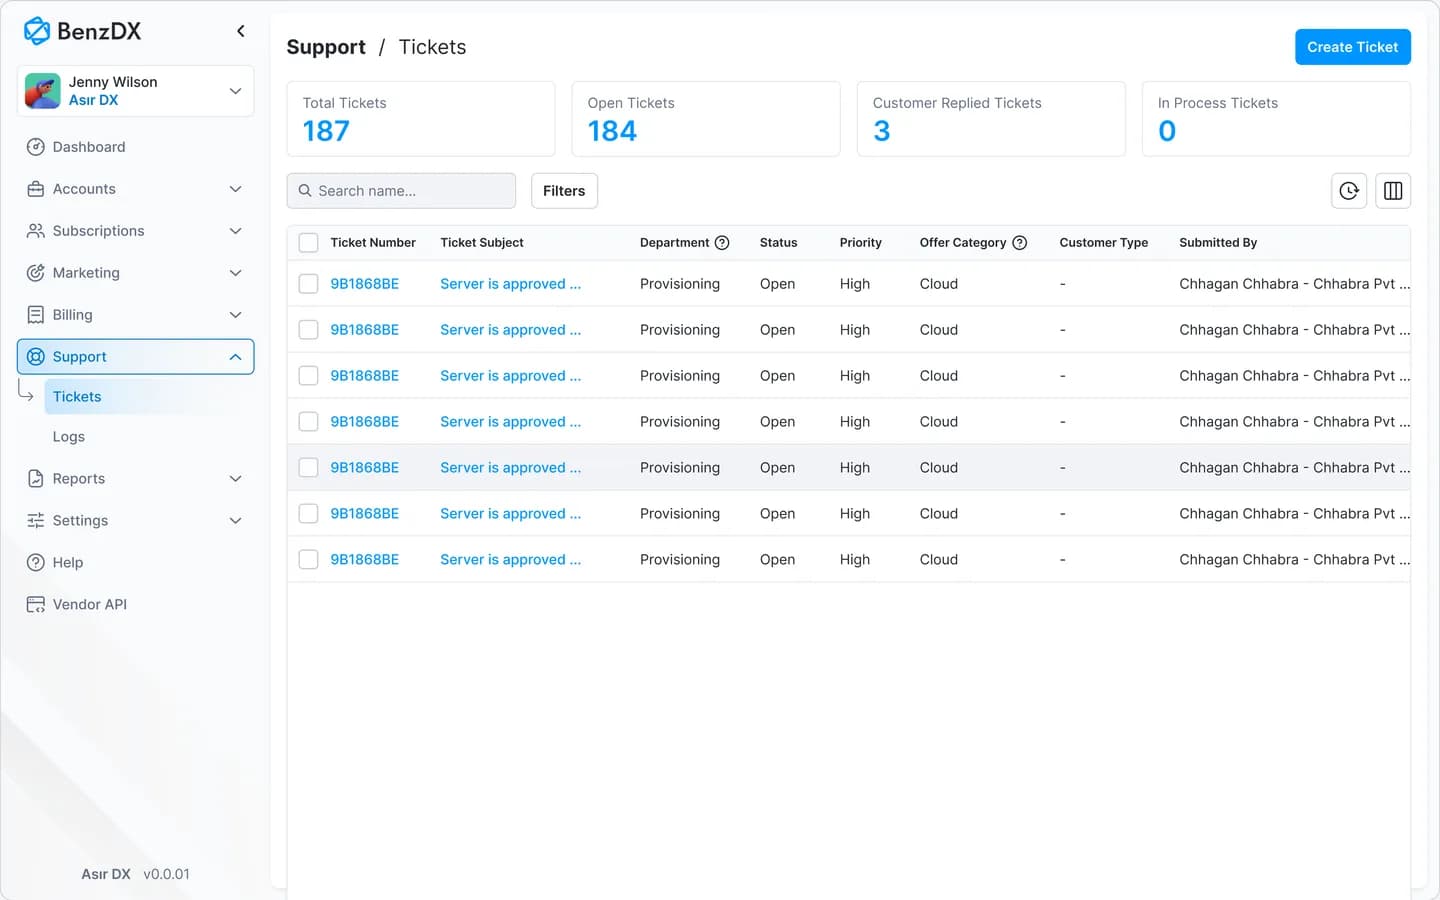Expand the Reports section chevron
1440x900 pixels.
pos(235,479)
